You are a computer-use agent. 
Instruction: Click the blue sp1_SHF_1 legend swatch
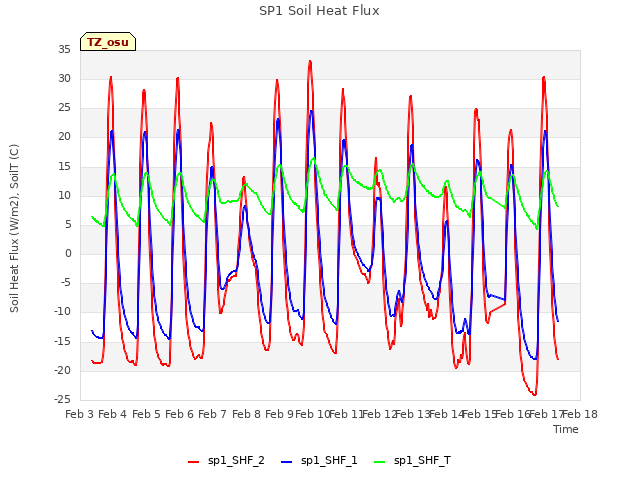[287, 462]
